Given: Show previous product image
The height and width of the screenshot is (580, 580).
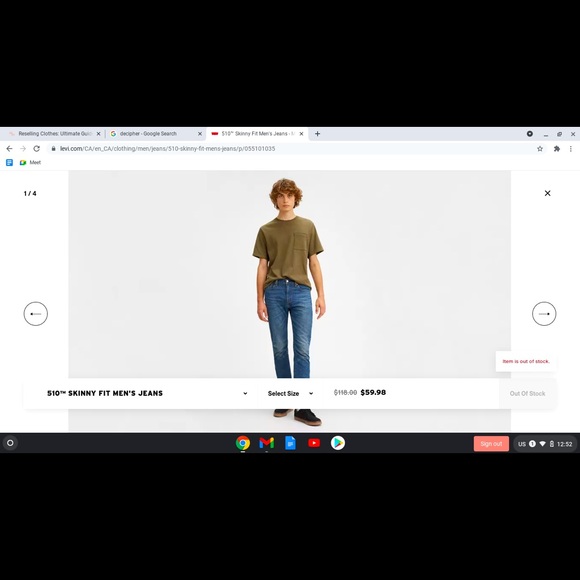Looking at the screenshot, I should 36,314.
